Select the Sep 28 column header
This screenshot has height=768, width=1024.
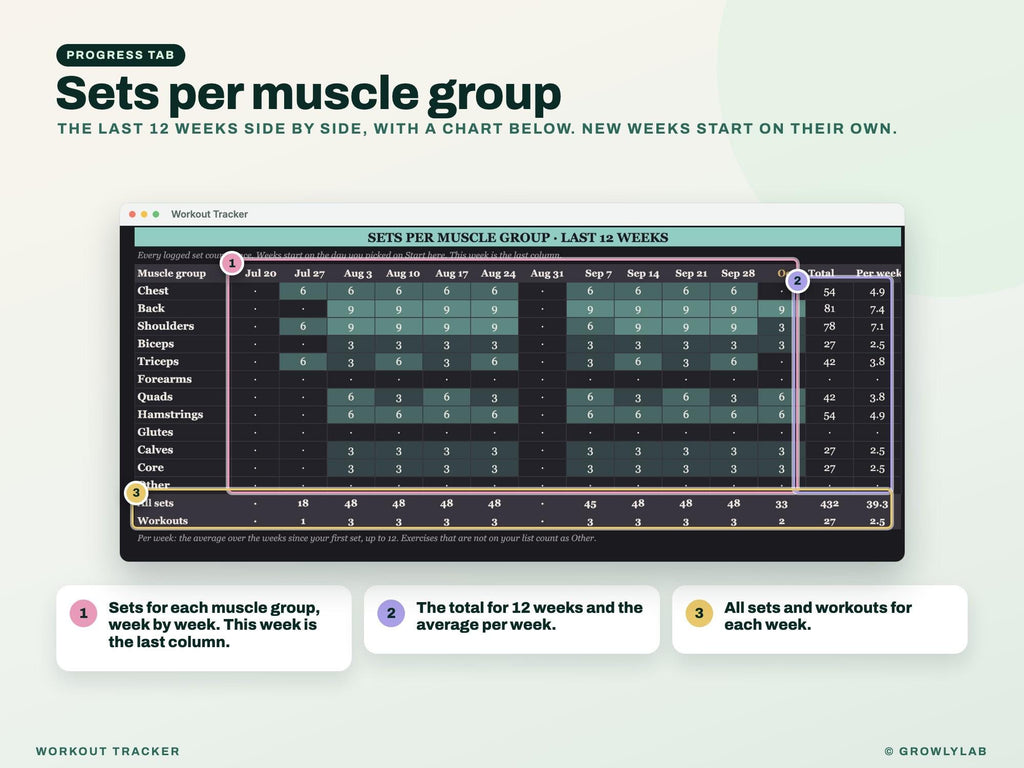click(x=738, y=273)
